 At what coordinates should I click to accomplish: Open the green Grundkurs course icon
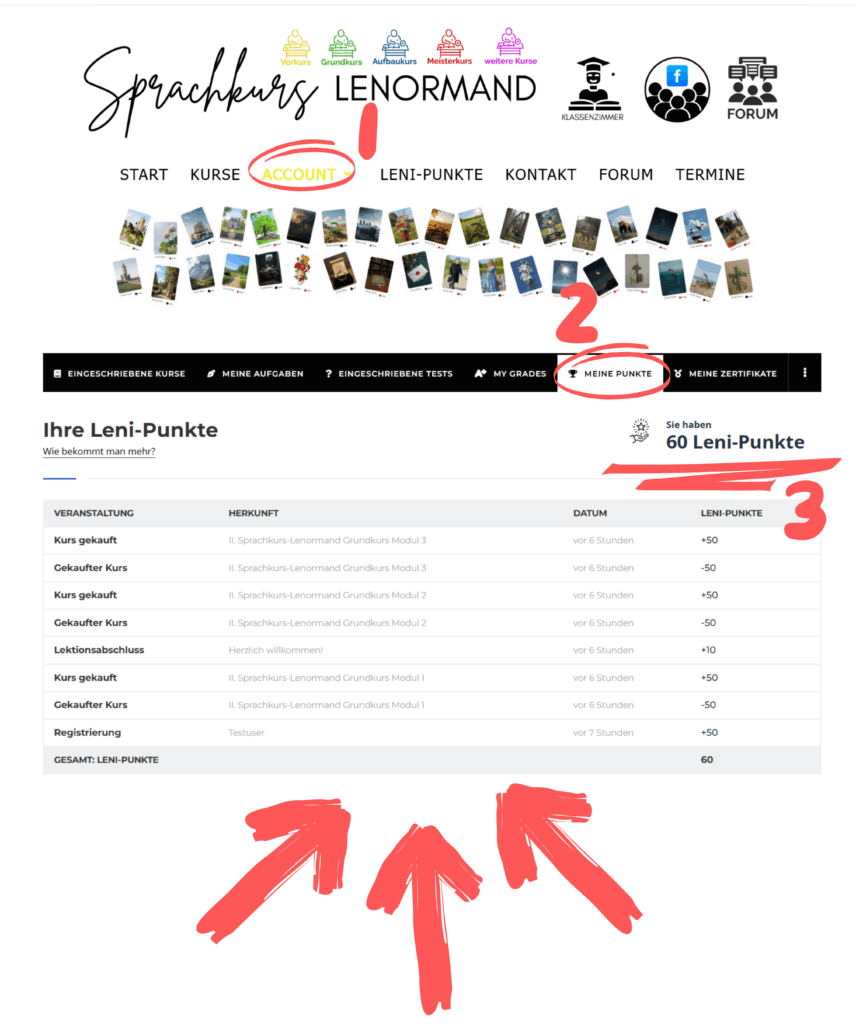point(341,47)
